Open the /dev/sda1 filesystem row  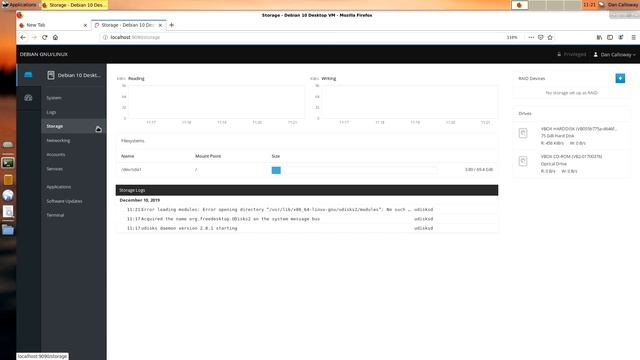point(307,170)
